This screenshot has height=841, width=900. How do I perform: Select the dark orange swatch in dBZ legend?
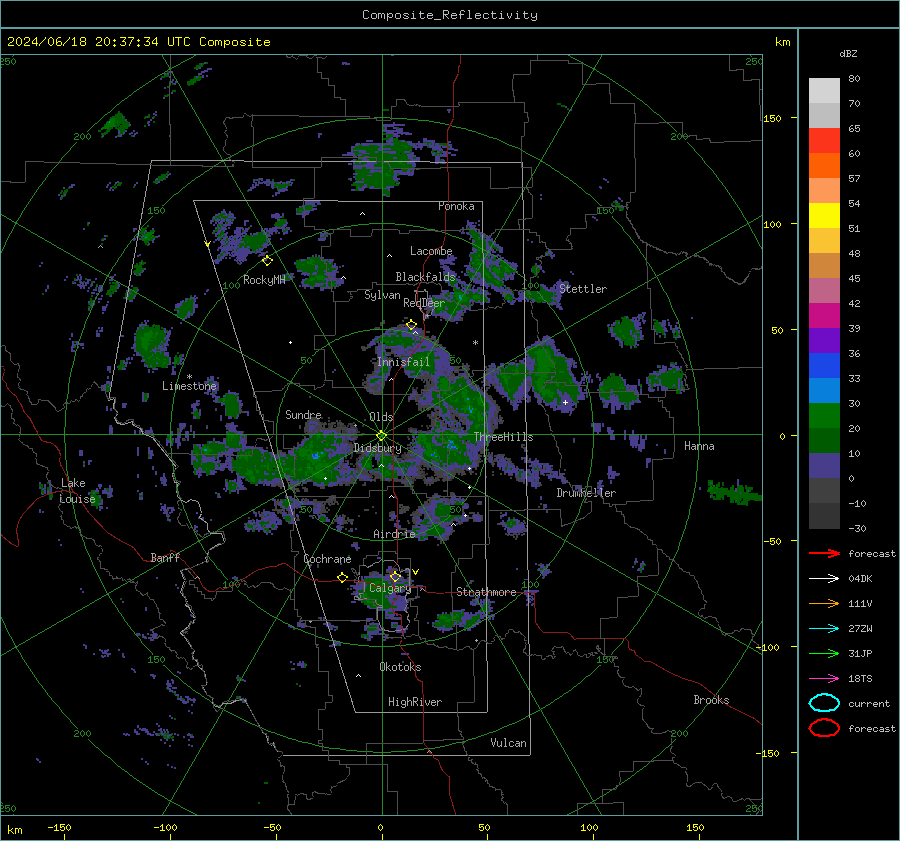(x=824, y=166)
